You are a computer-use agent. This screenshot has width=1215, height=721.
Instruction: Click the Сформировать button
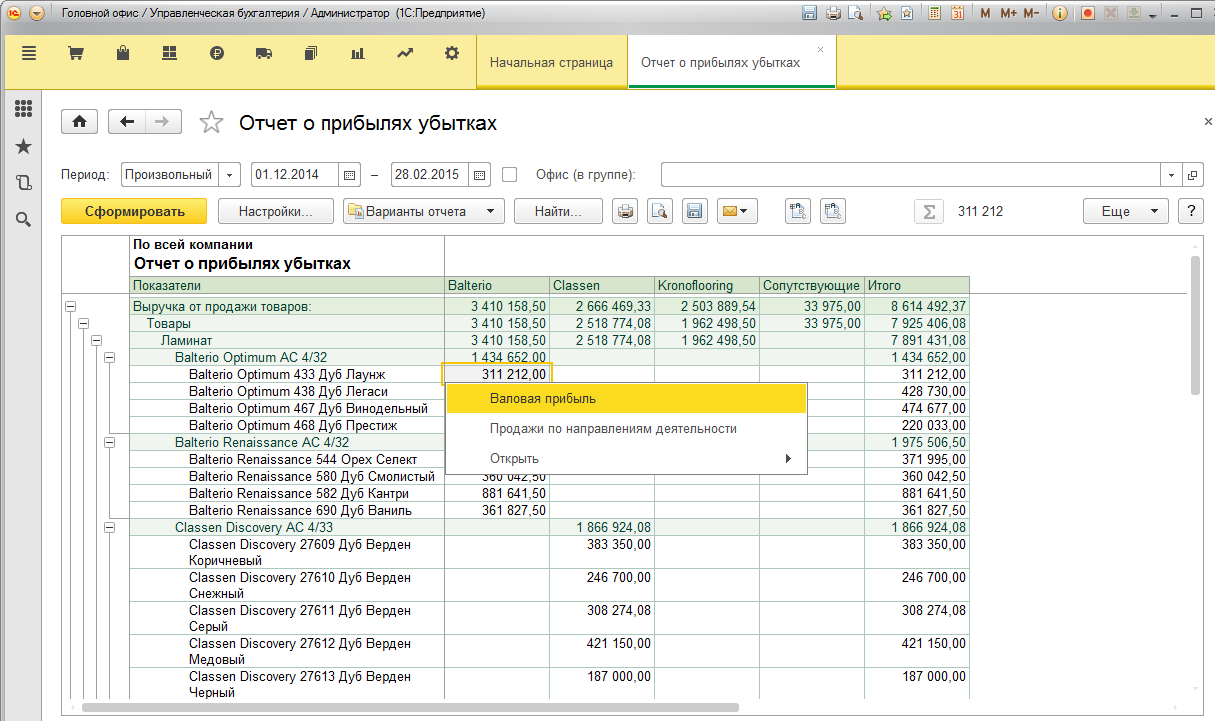coord(134,211)
